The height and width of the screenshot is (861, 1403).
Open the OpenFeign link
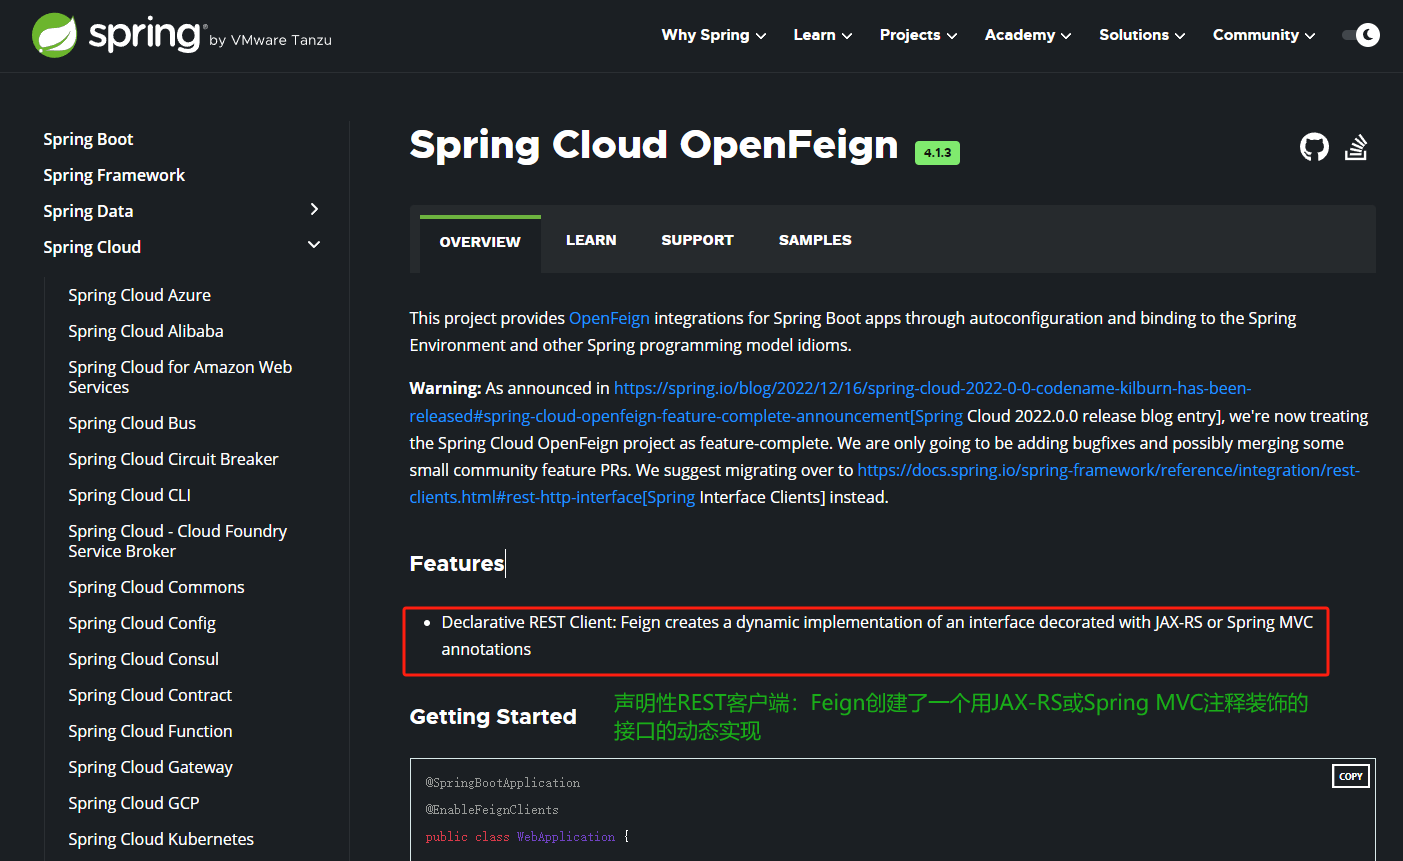pyautogui.click(x=609, y=318)
